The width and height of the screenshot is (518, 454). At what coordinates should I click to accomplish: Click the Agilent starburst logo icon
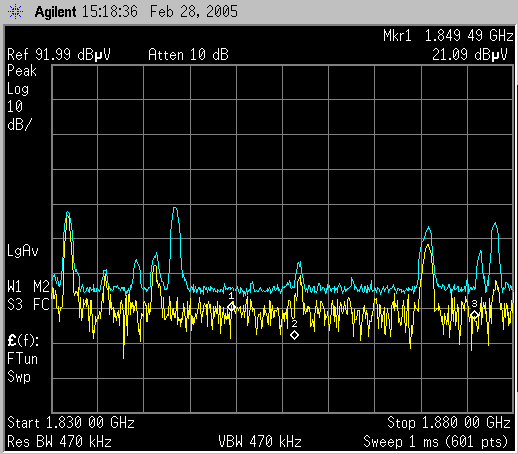click(x=15, y=12)
